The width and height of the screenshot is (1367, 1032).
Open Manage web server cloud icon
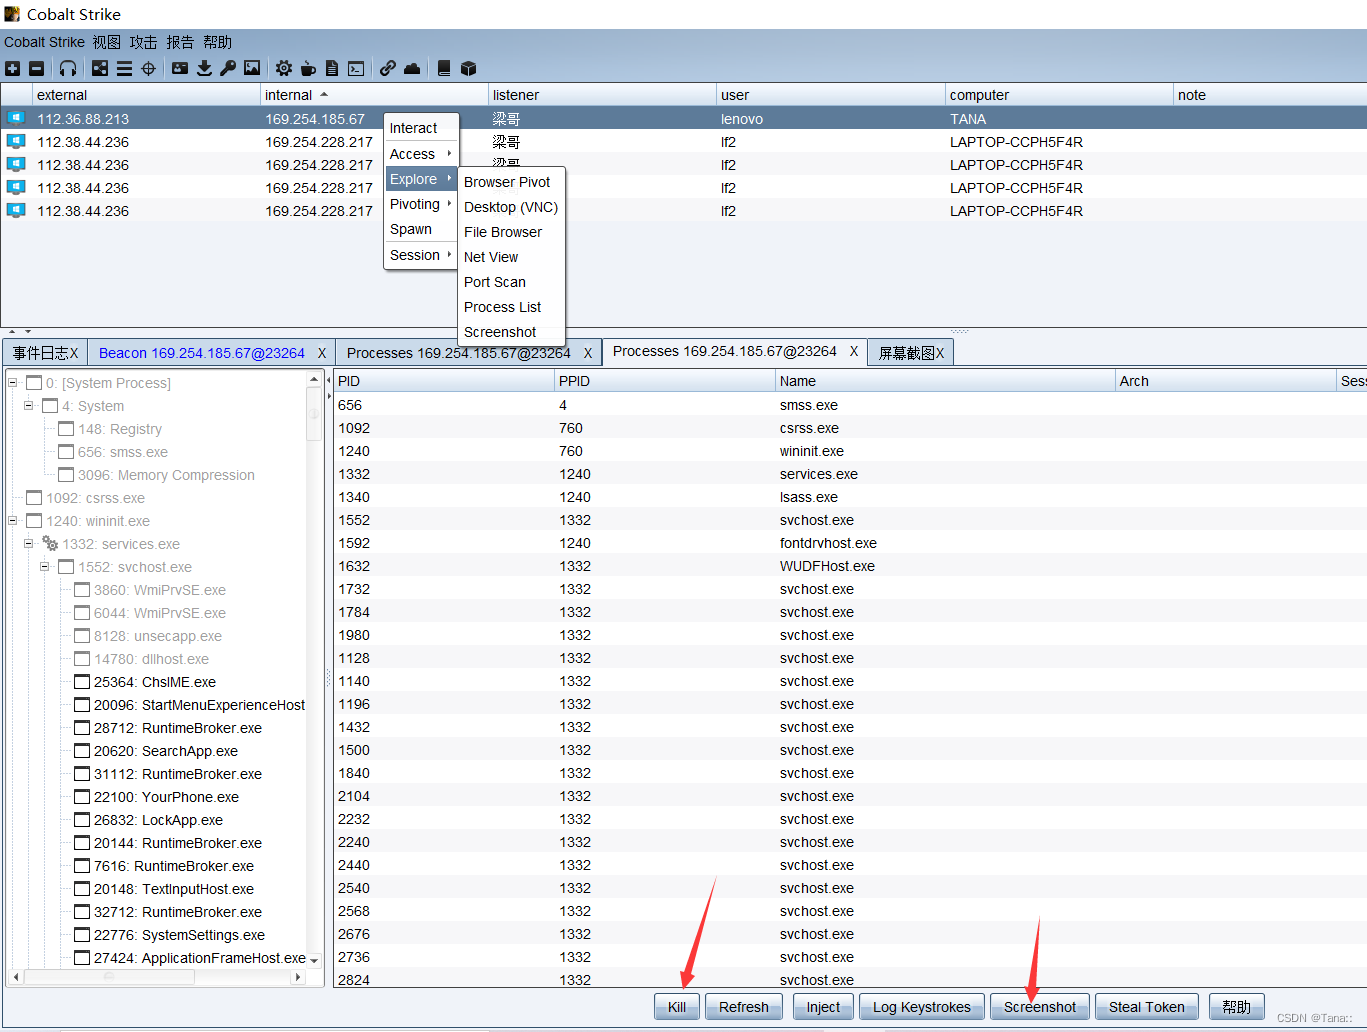412,69
